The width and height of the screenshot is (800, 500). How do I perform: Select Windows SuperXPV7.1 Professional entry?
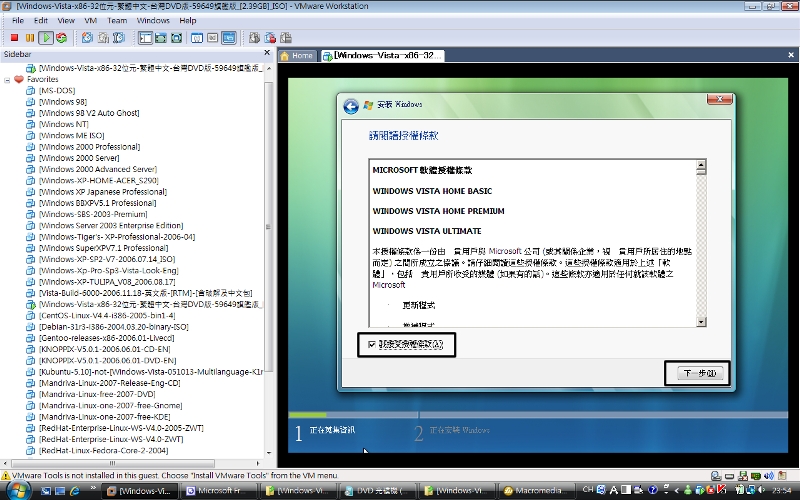(x=104, y=248)
